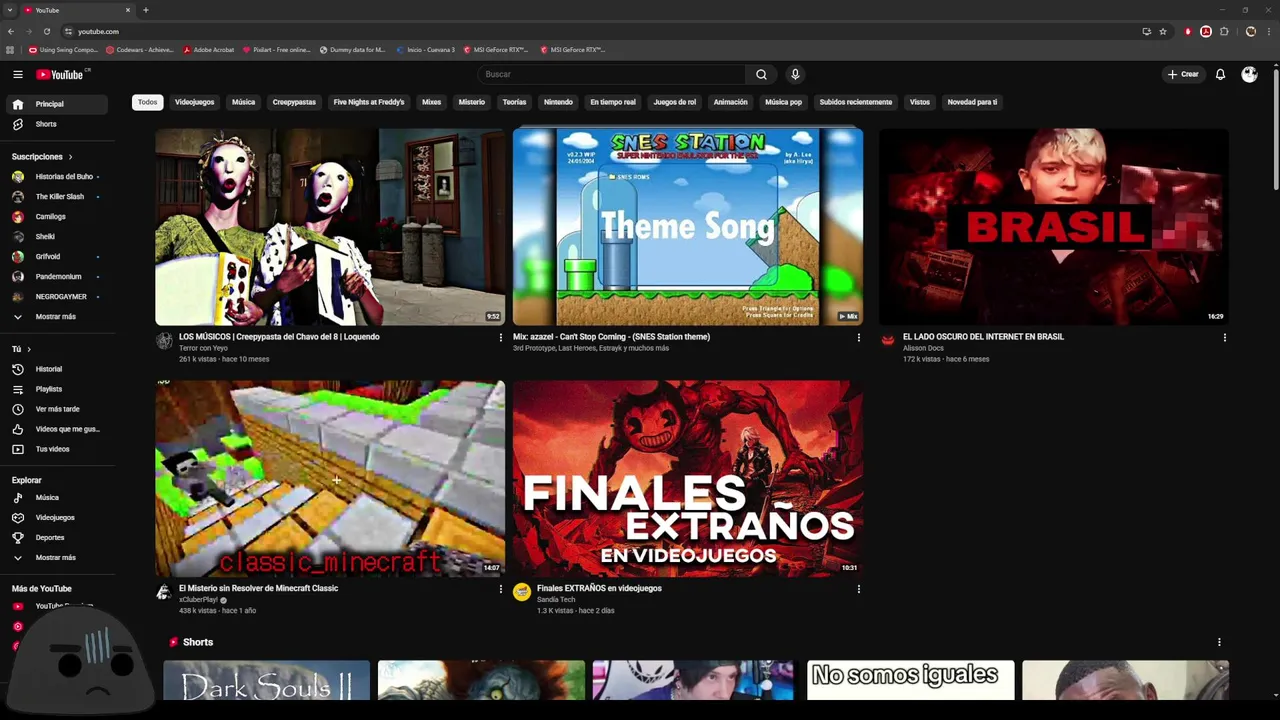Expand Mostrar más under Explorar
Screen dimensions: 1280x720
(57, 557)
